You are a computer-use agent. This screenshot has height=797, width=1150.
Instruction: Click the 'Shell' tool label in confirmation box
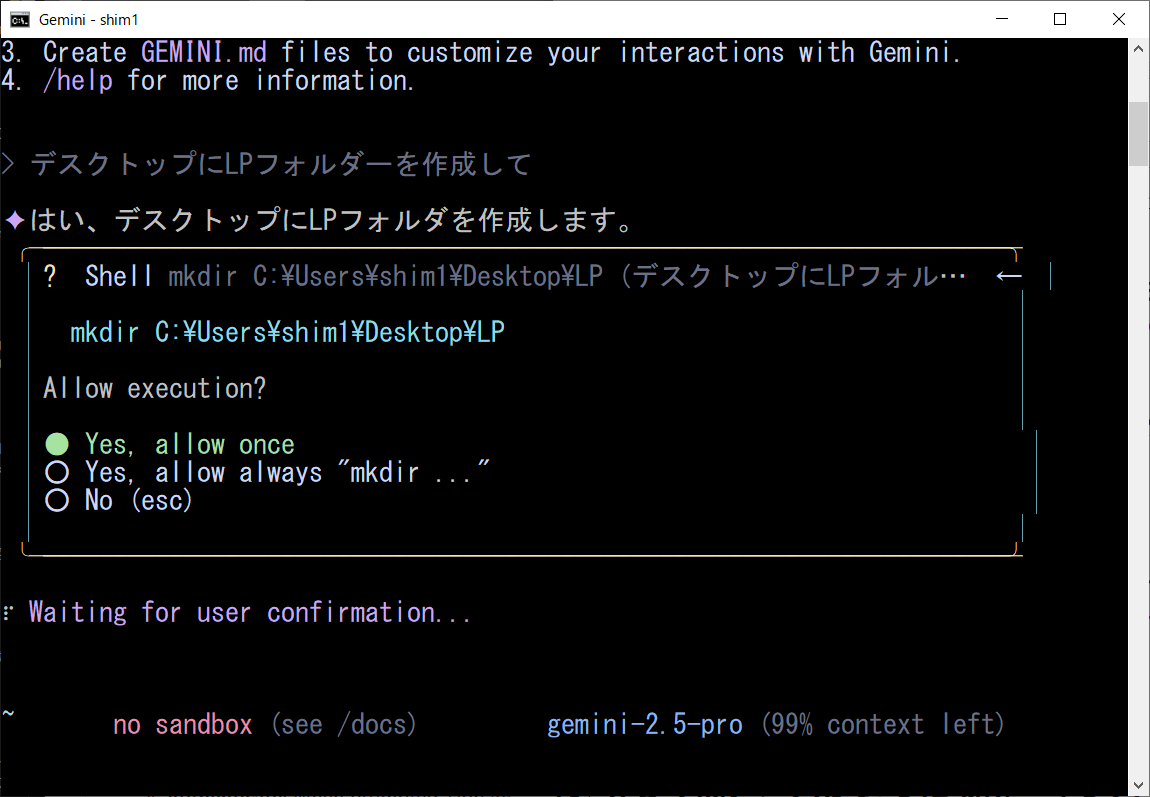click(119, 276)
